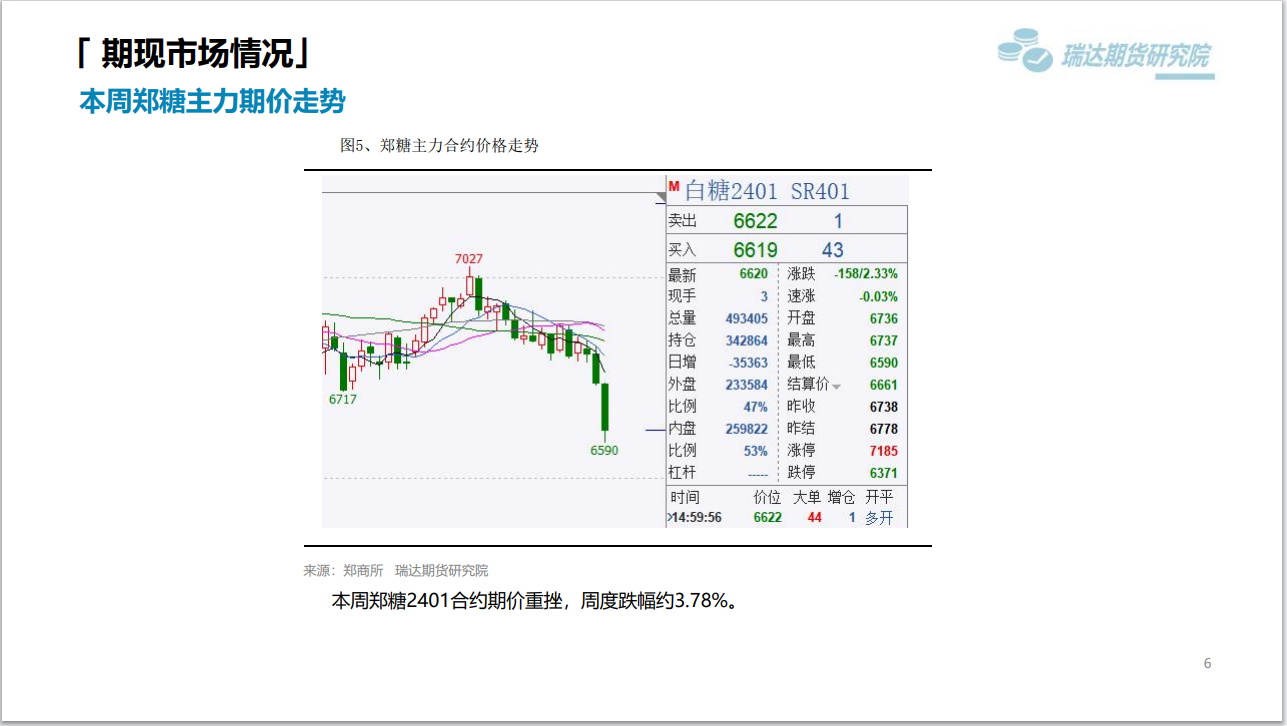Click the blue current price marker line
This screenshot has width=1287, height=726.
pyautogui.click(x=654, y=430)
